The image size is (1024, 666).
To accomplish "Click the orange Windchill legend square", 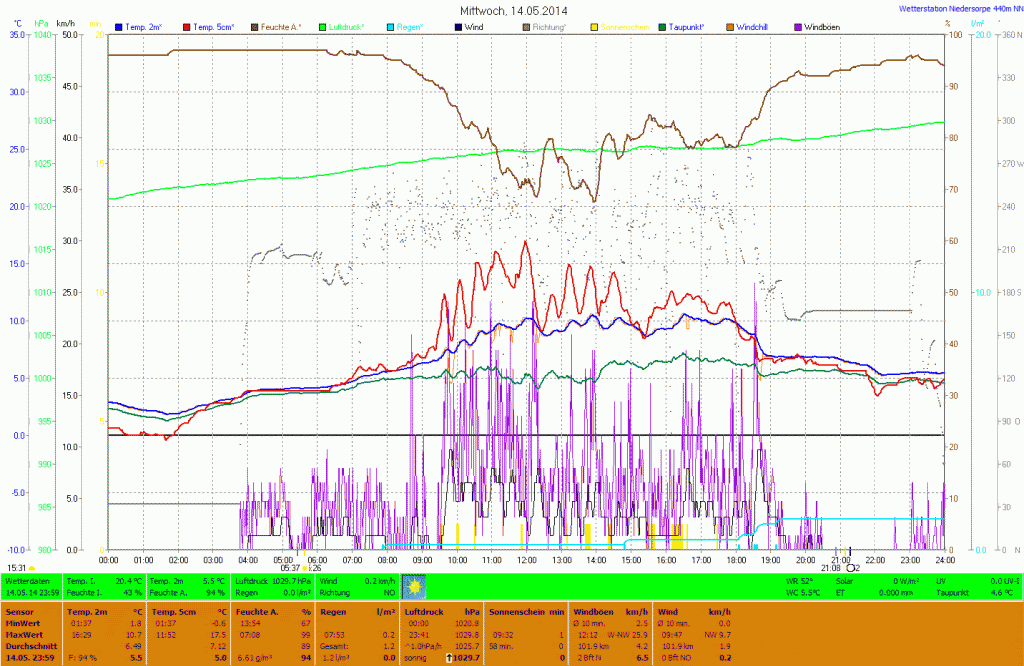I will (731, 26).
